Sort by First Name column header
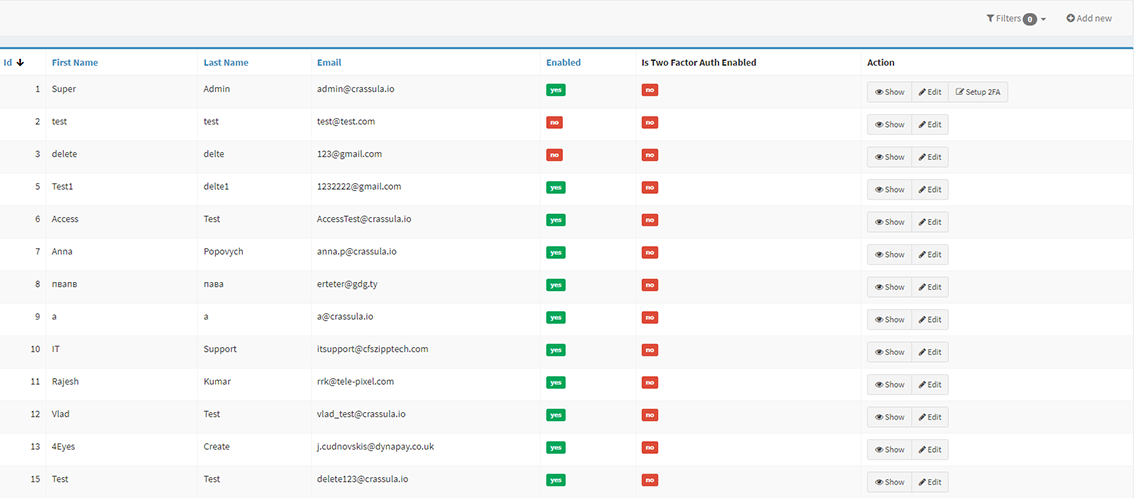Screen dimensions: 1134x498 point(75,62)
